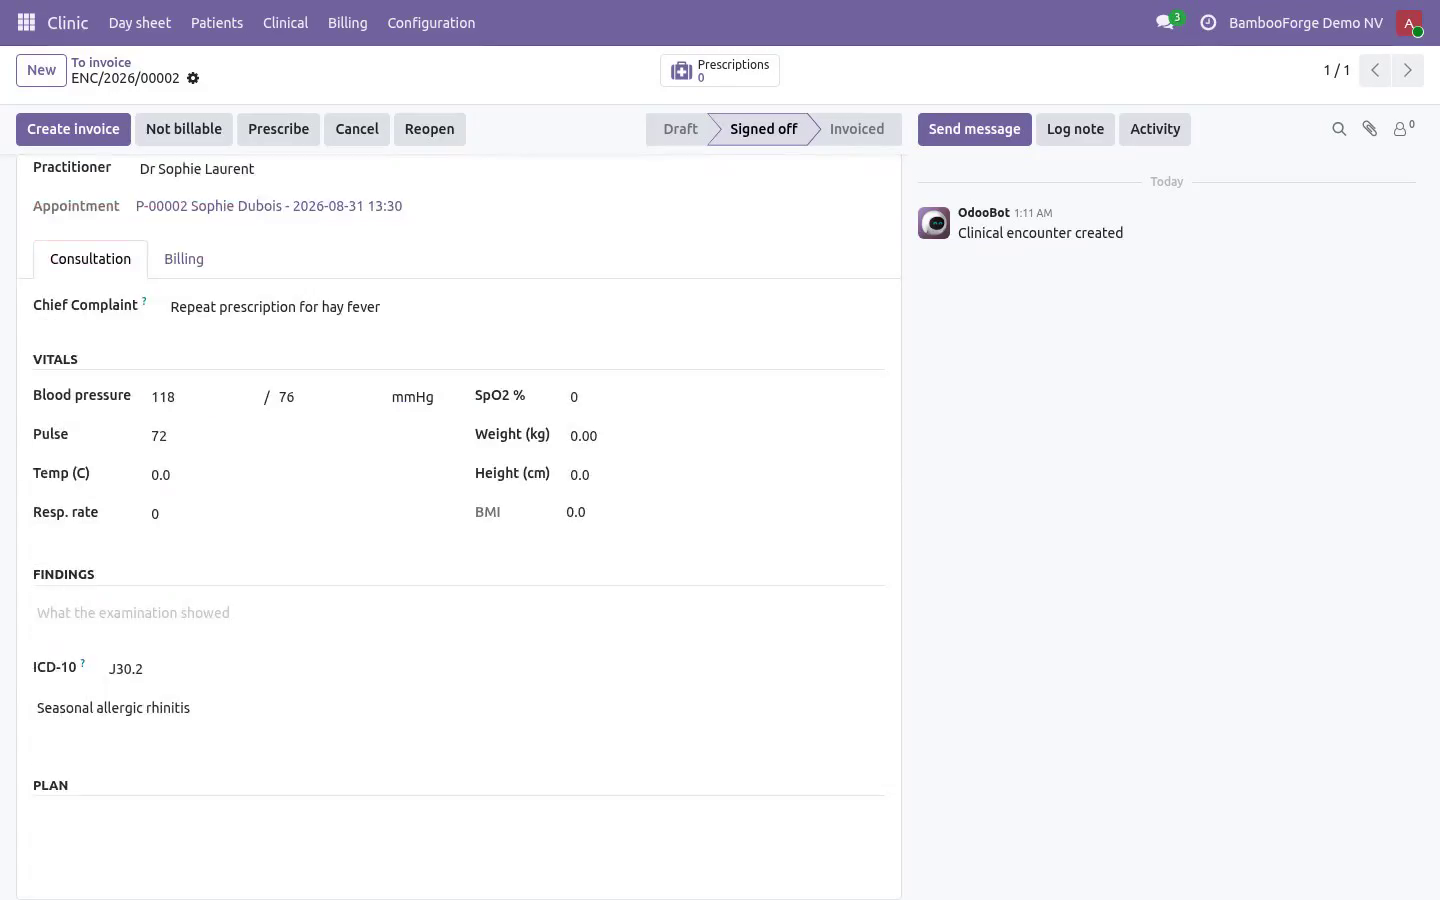Click the Activity button
The image size is (1440, 900).
point(1155,129)
